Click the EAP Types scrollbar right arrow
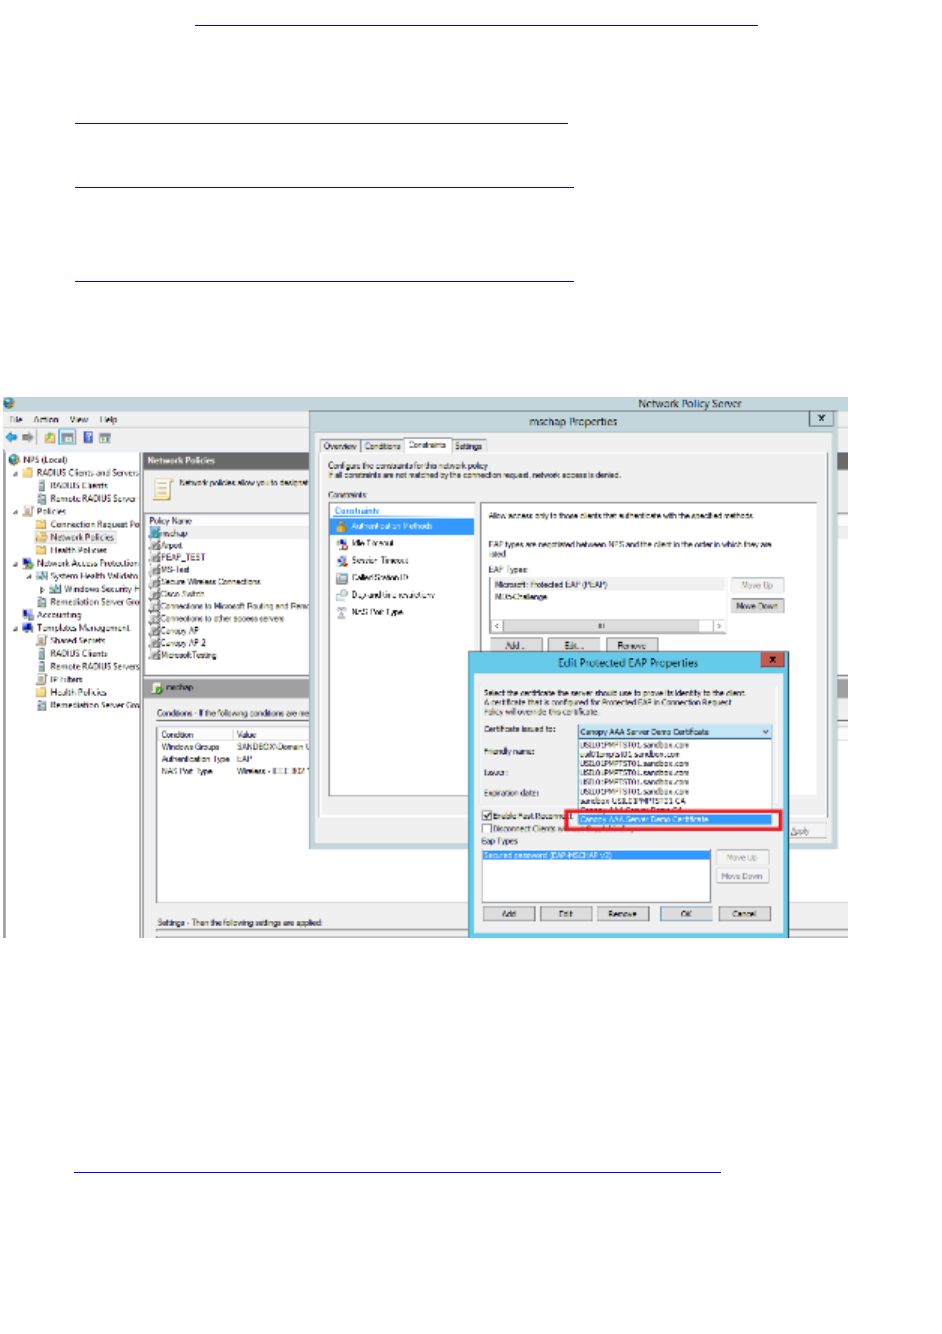 click(718, 626)
